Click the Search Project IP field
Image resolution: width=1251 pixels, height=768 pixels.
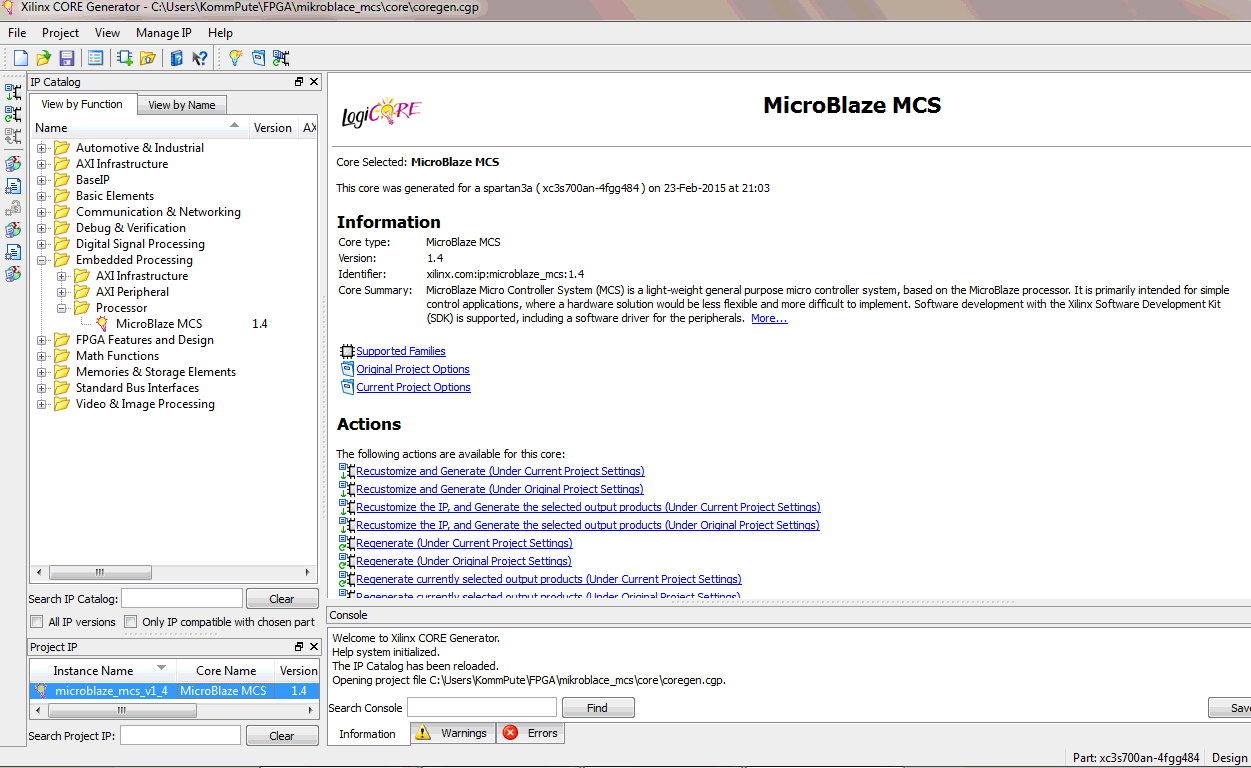click(180, 736)
